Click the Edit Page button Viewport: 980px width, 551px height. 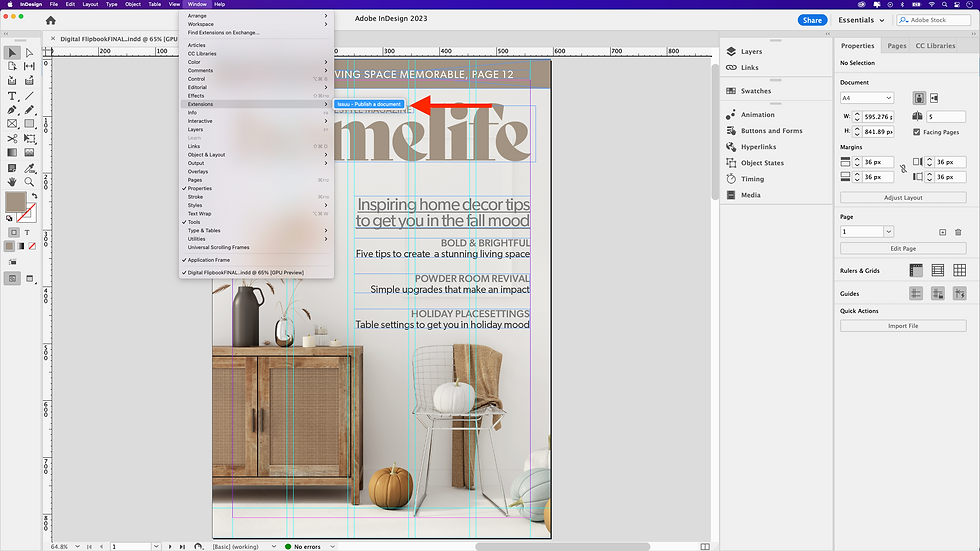tap(903, 248)
